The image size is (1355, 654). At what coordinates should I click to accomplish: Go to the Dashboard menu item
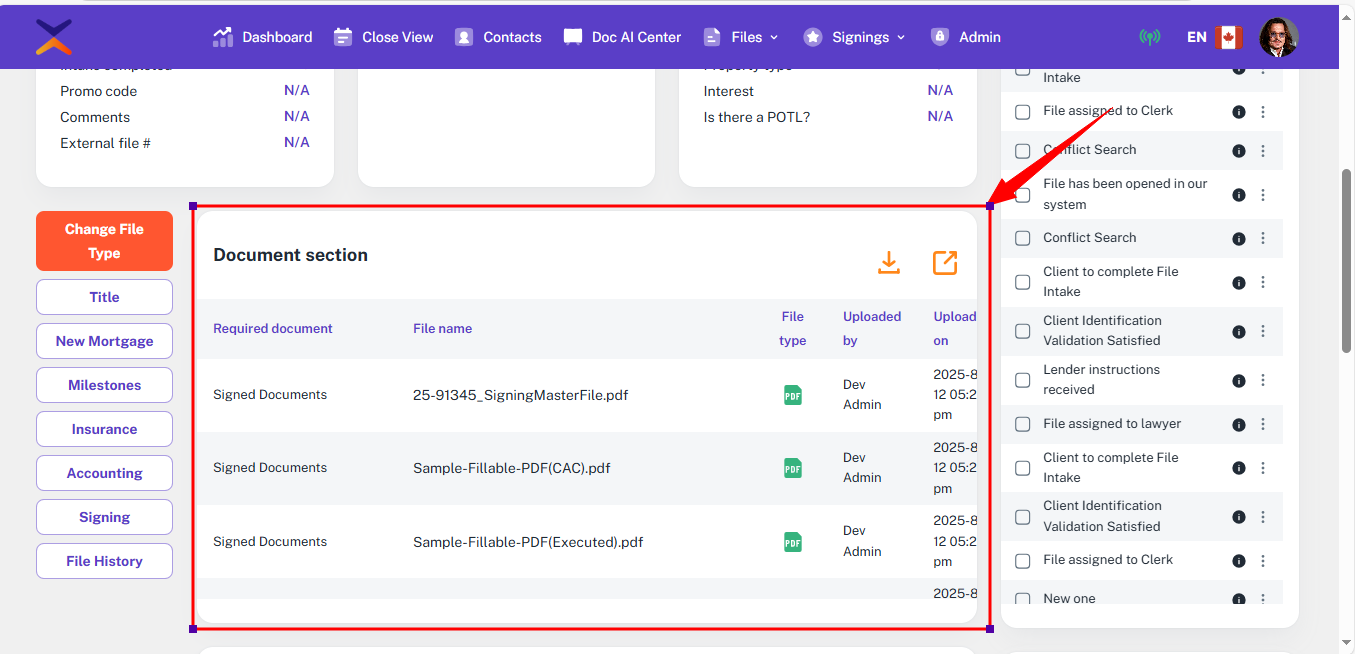pyautogui.click(x=263, y=37)
